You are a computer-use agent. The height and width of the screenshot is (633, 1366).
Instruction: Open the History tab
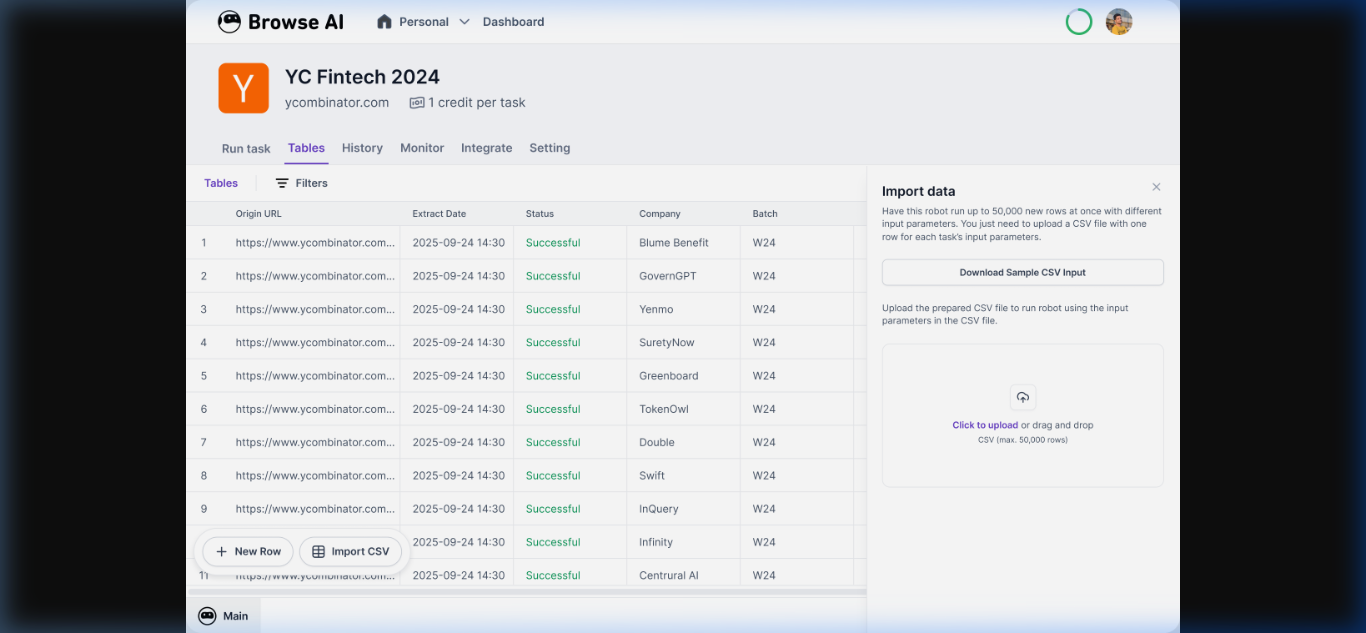click(362, 148)
